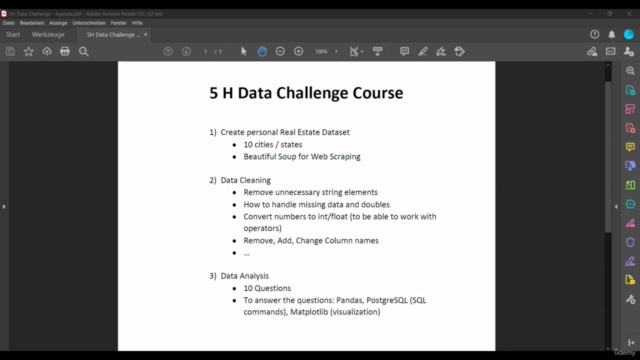Share file with others icon
The image size is (640, 360).
pyautogui.click(x=629, y=51)
